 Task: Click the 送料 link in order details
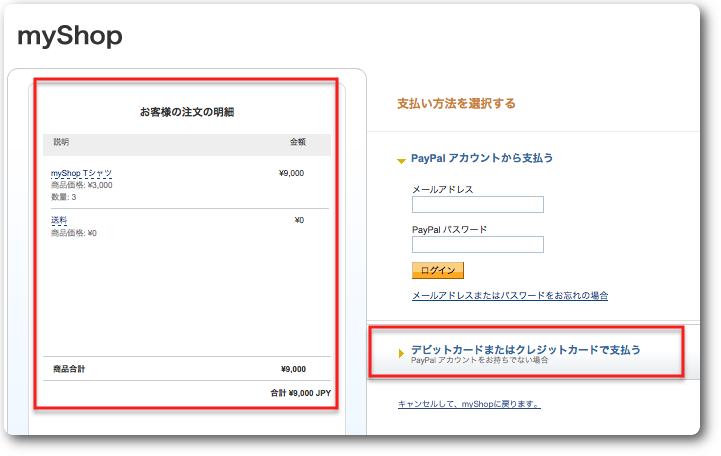59,220
